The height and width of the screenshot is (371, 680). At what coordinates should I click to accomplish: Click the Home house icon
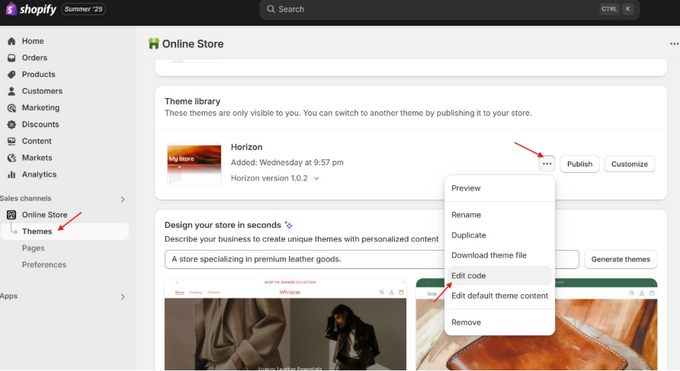tap(12, 41)
